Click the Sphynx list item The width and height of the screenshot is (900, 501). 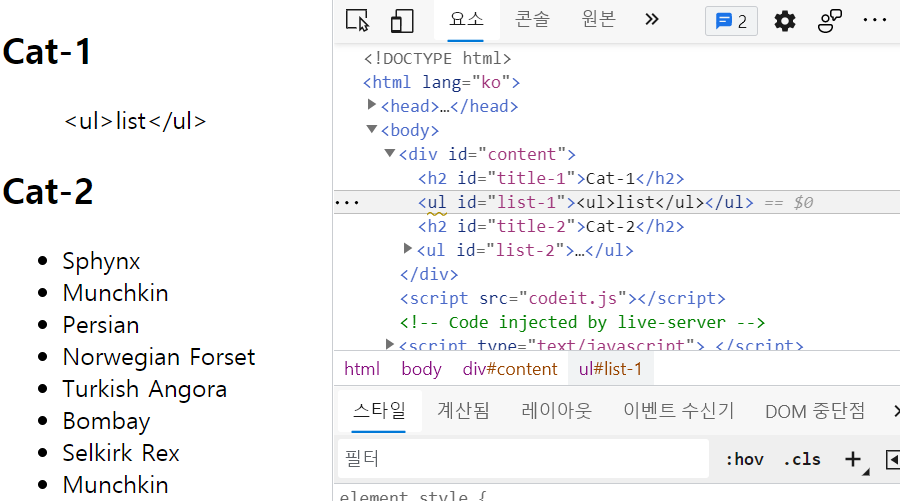[x=101, y=262]
